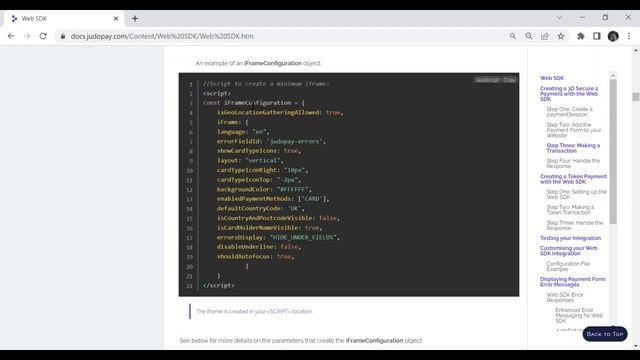Viewport: 640px width, 360px height.
Task: Open a new browser tab
Action: click(135, 18)
